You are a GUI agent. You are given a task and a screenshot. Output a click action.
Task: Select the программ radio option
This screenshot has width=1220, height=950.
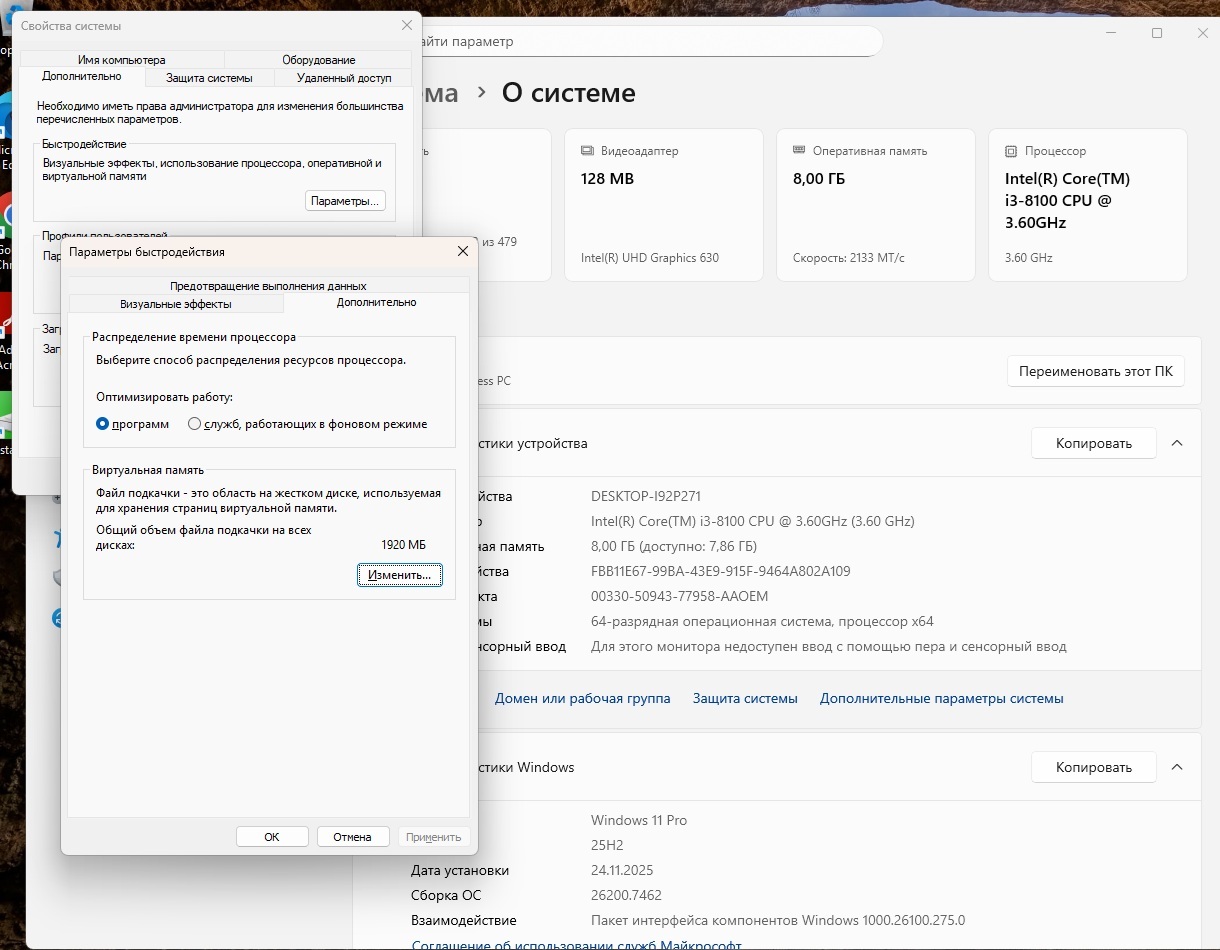(x=102, y=424)
